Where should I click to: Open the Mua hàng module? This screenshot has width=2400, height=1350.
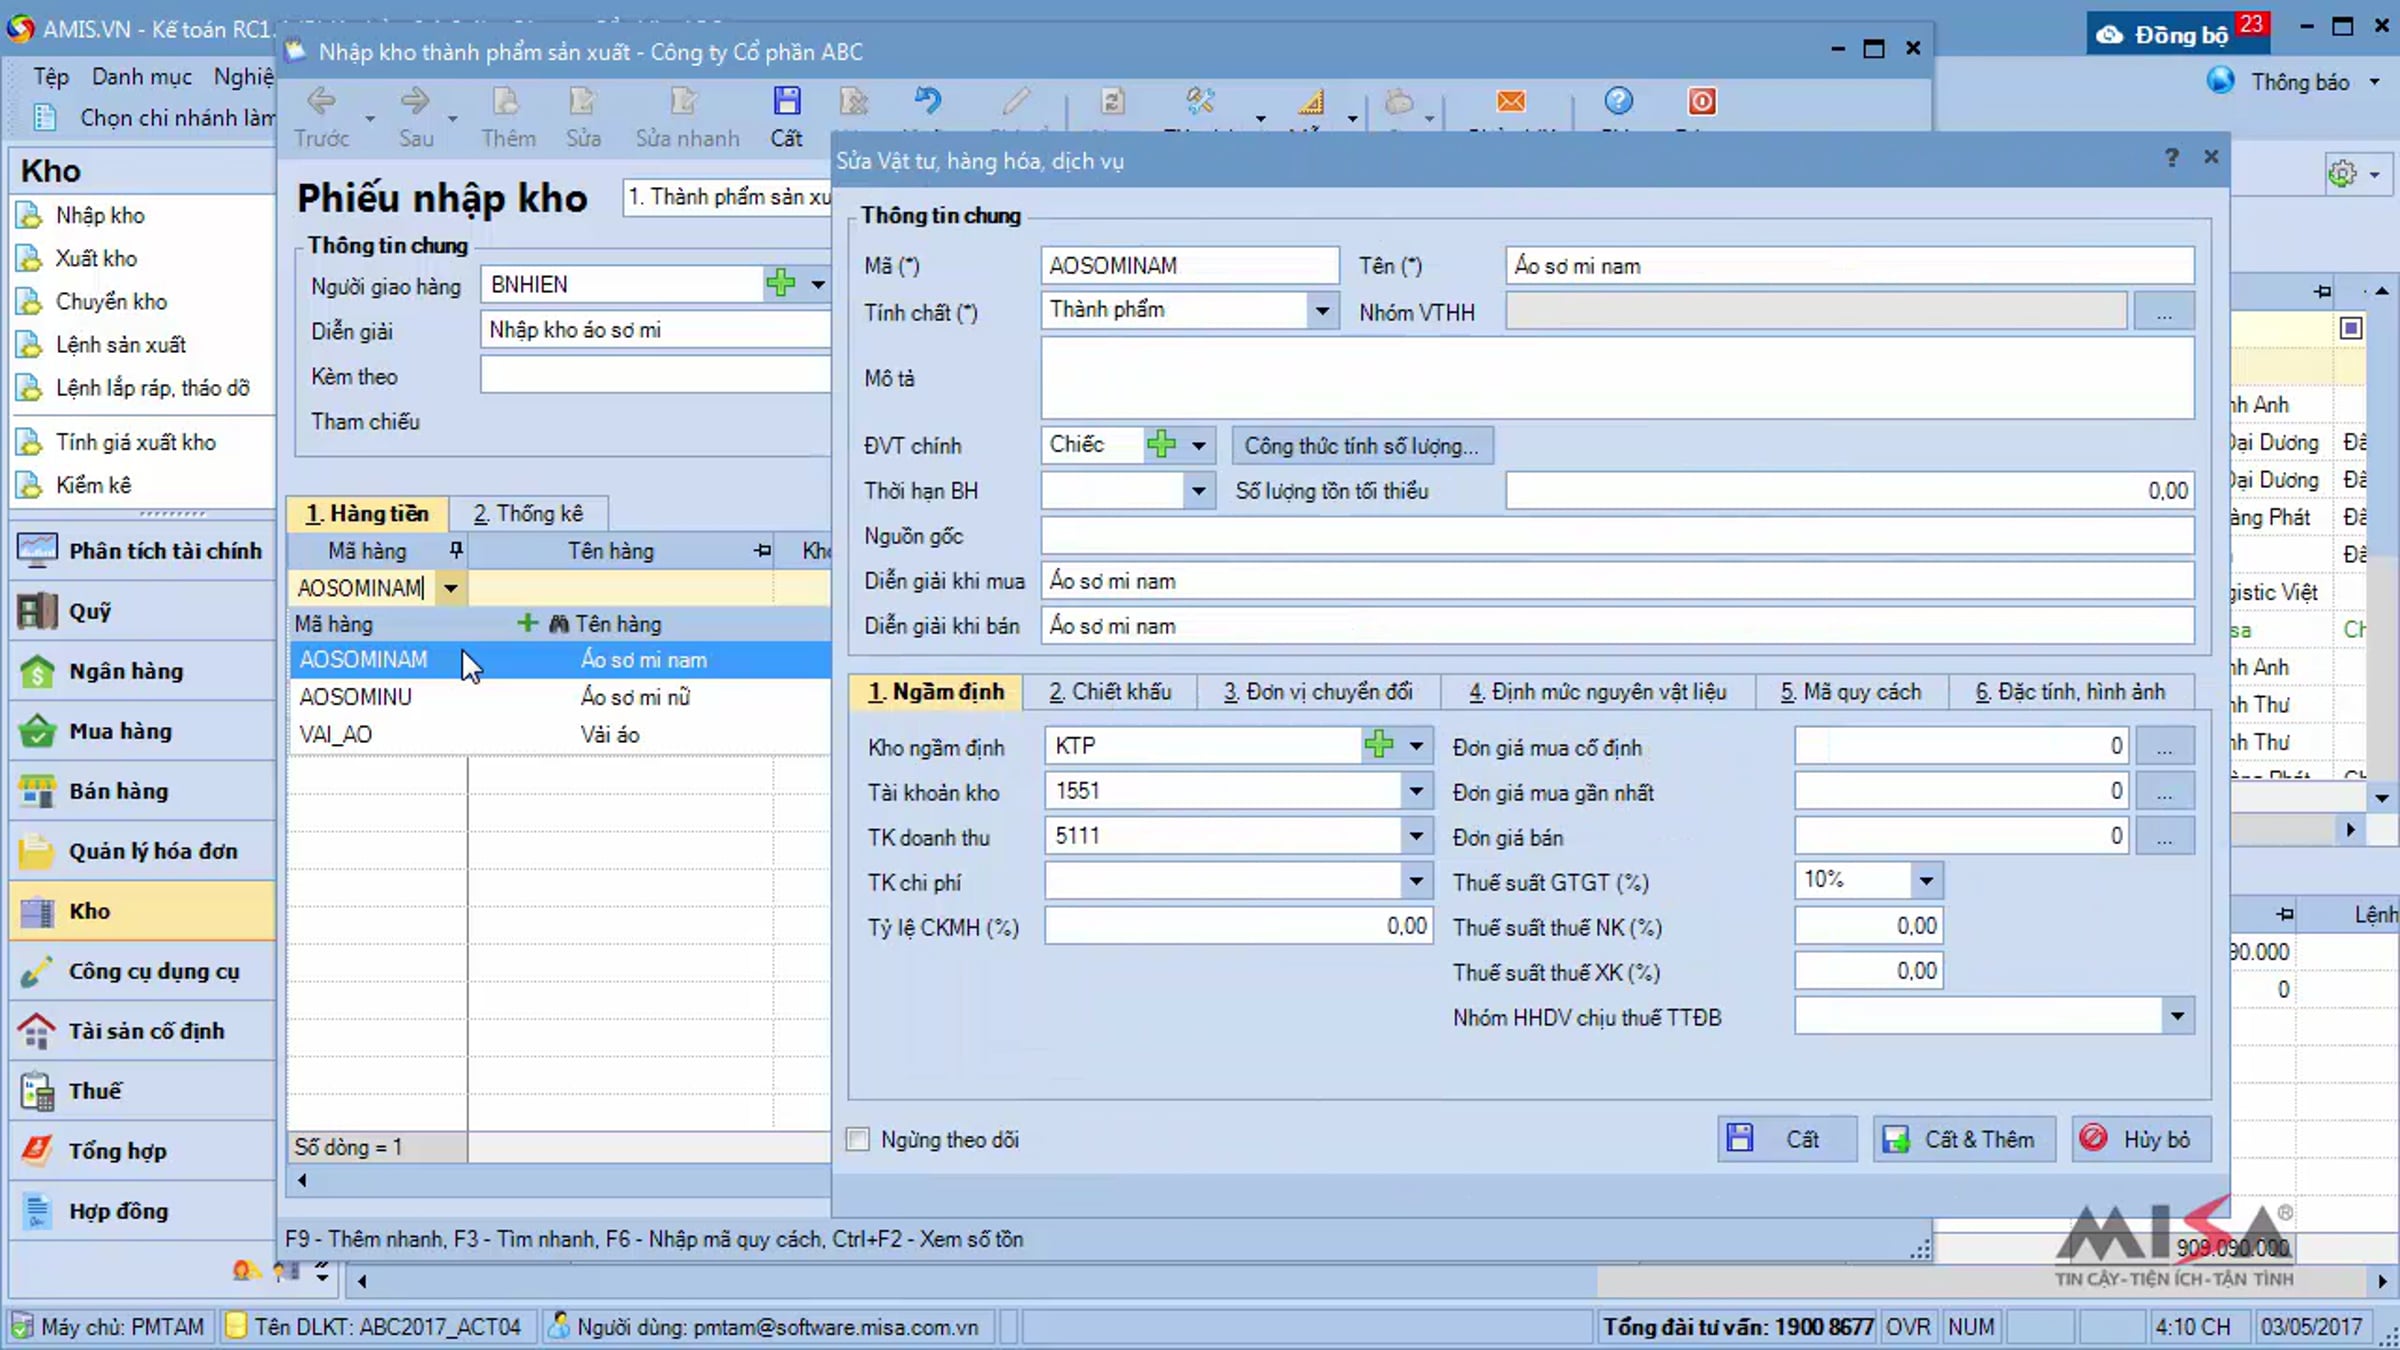(x=142, y=731)
